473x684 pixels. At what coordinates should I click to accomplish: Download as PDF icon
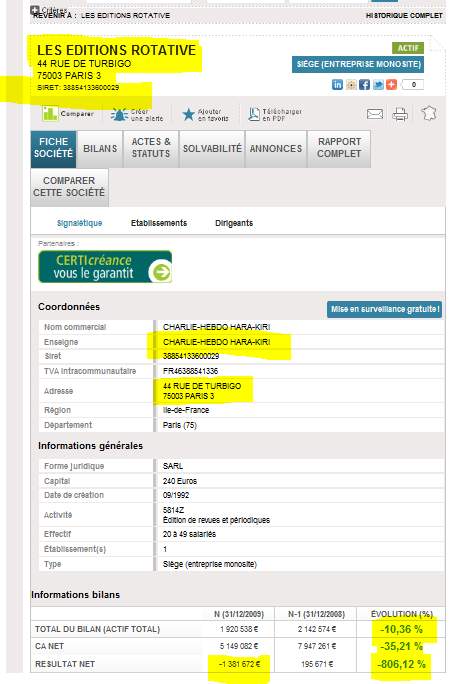[254, 114]
